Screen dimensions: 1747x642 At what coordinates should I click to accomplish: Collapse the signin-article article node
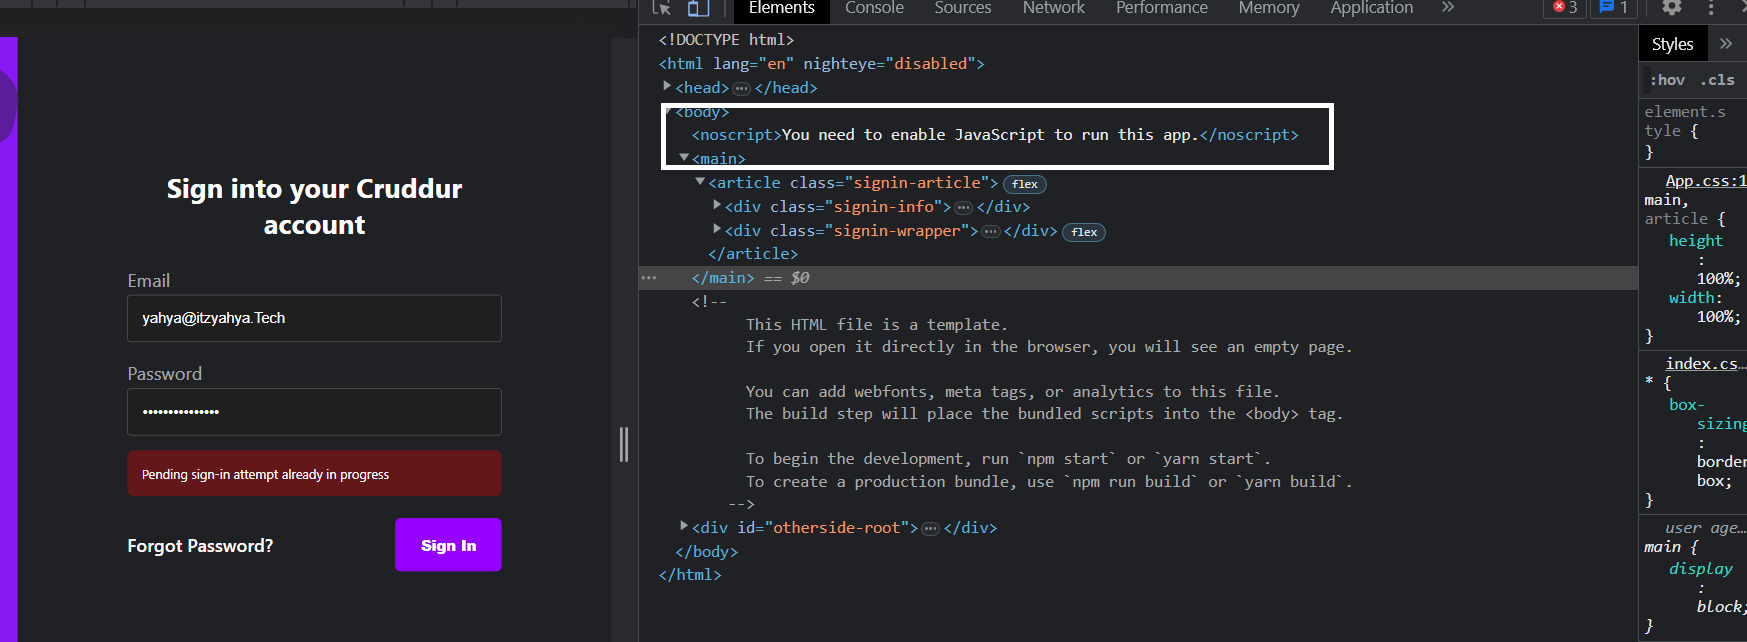click(700, 182)
